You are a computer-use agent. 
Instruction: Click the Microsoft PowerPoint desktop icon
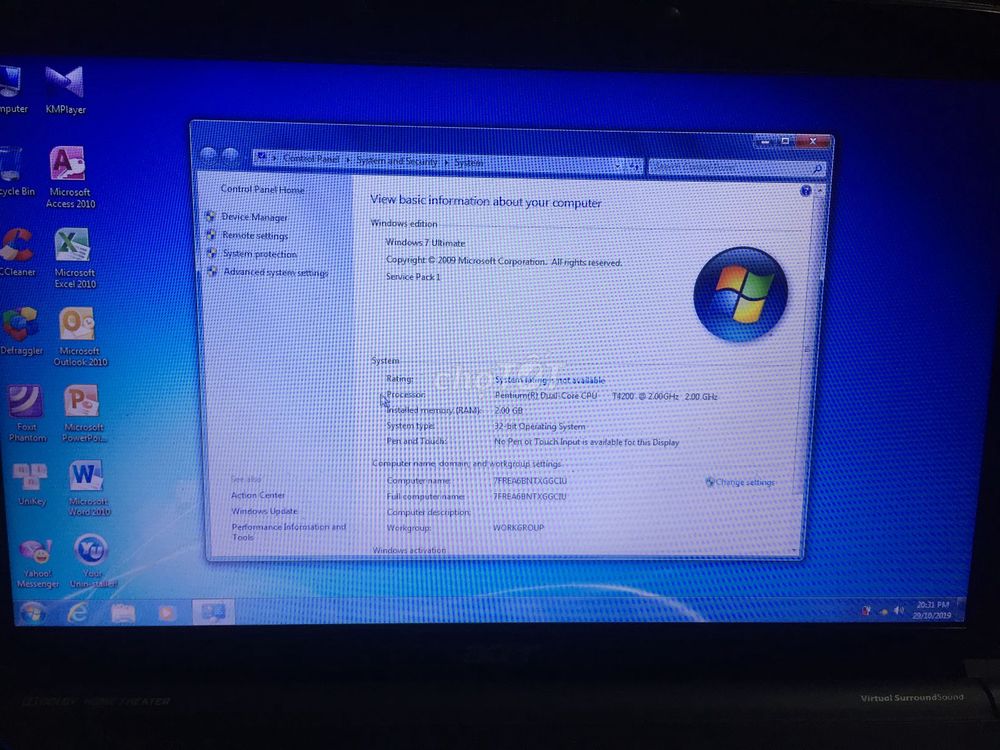83,413
